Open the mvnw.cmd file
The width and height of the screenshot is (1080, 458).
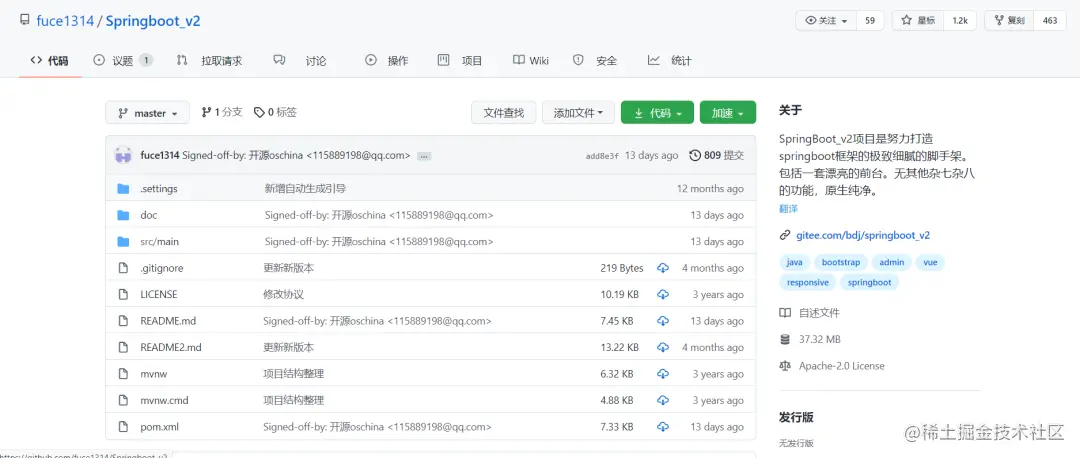[x=164, y=400]
